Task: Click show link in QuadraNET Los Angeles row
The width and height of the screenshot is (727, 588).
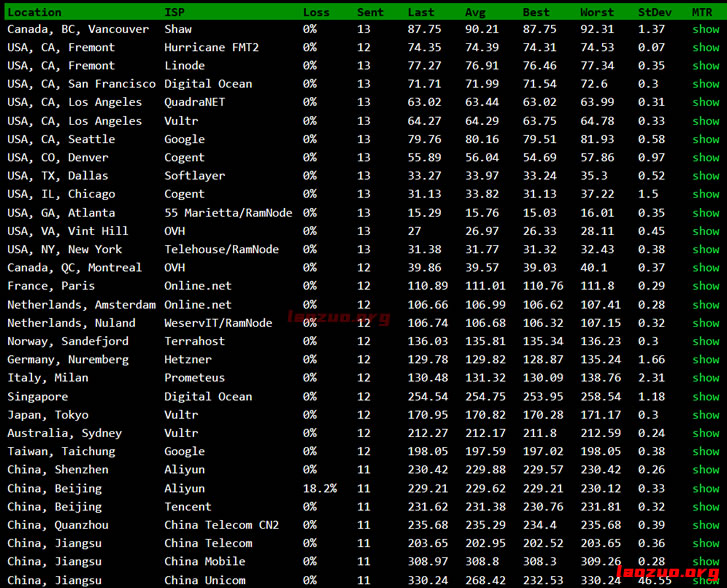Action: [705, 102]
